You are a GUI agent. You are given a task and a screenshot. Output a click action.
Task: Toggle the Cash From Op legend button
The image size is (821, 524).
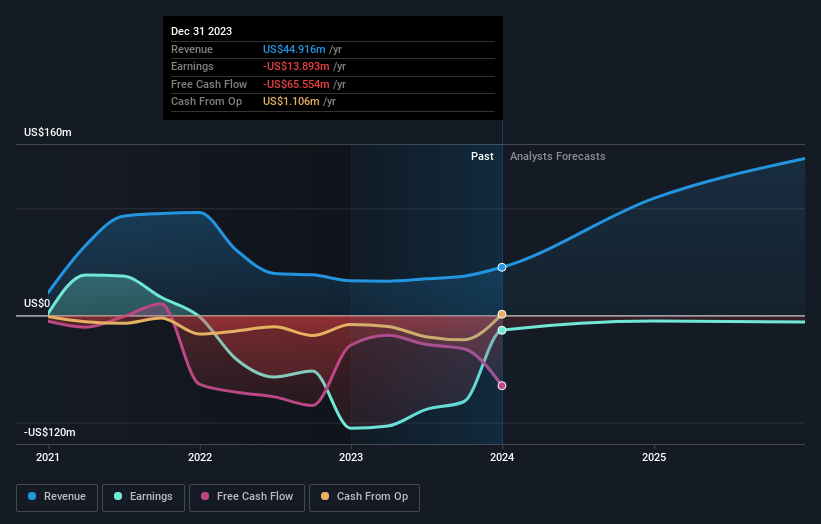tap(364, 497)
